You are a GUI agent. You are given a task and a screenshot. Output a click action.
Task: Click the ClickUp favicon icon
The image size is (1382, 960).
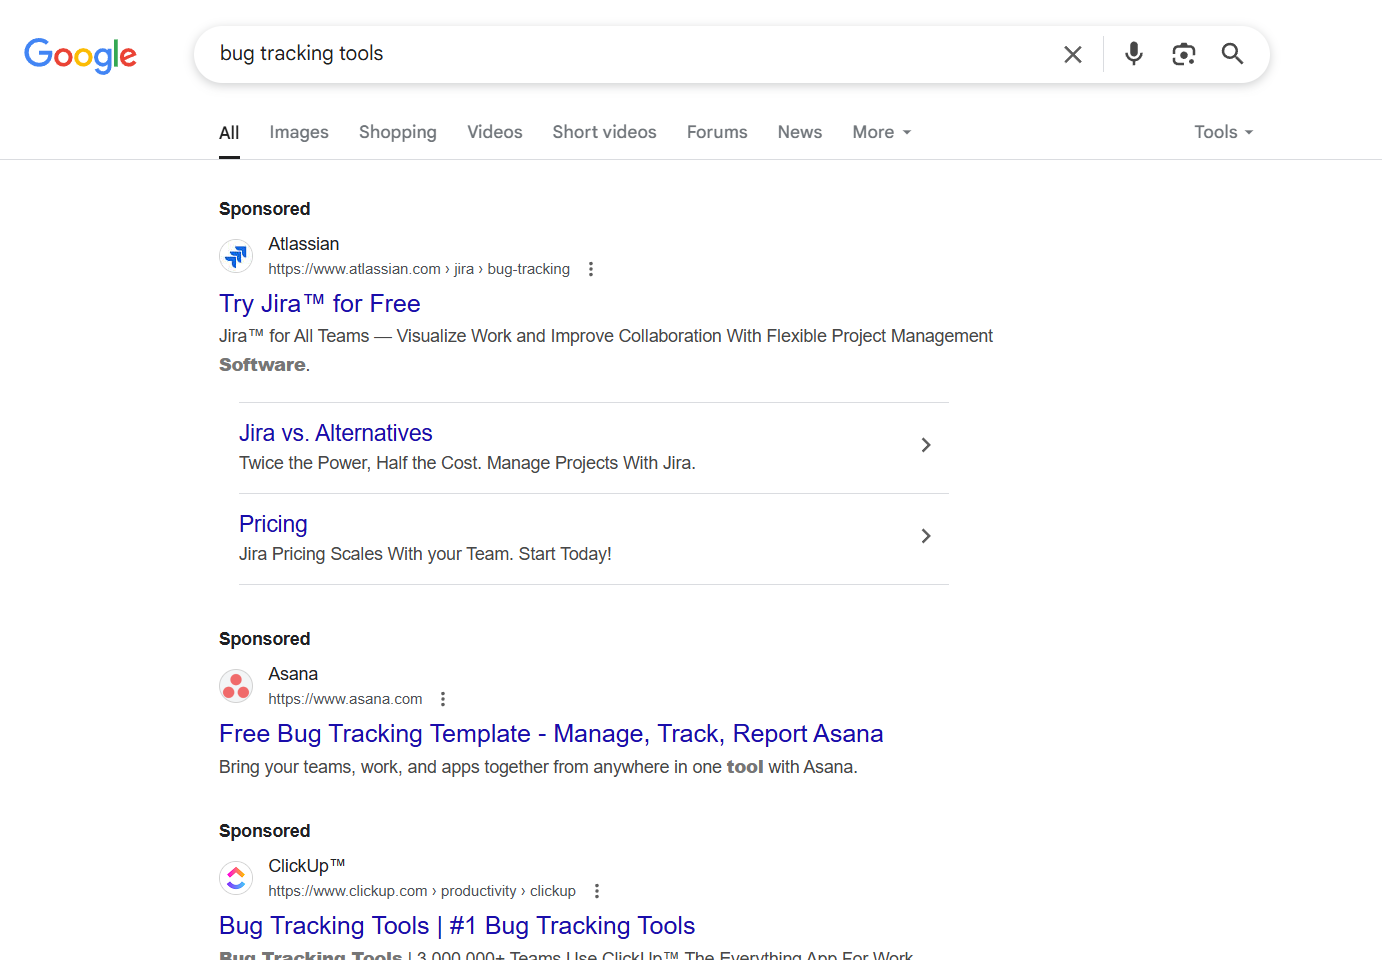pyautogui.click(x=236, y=878)
